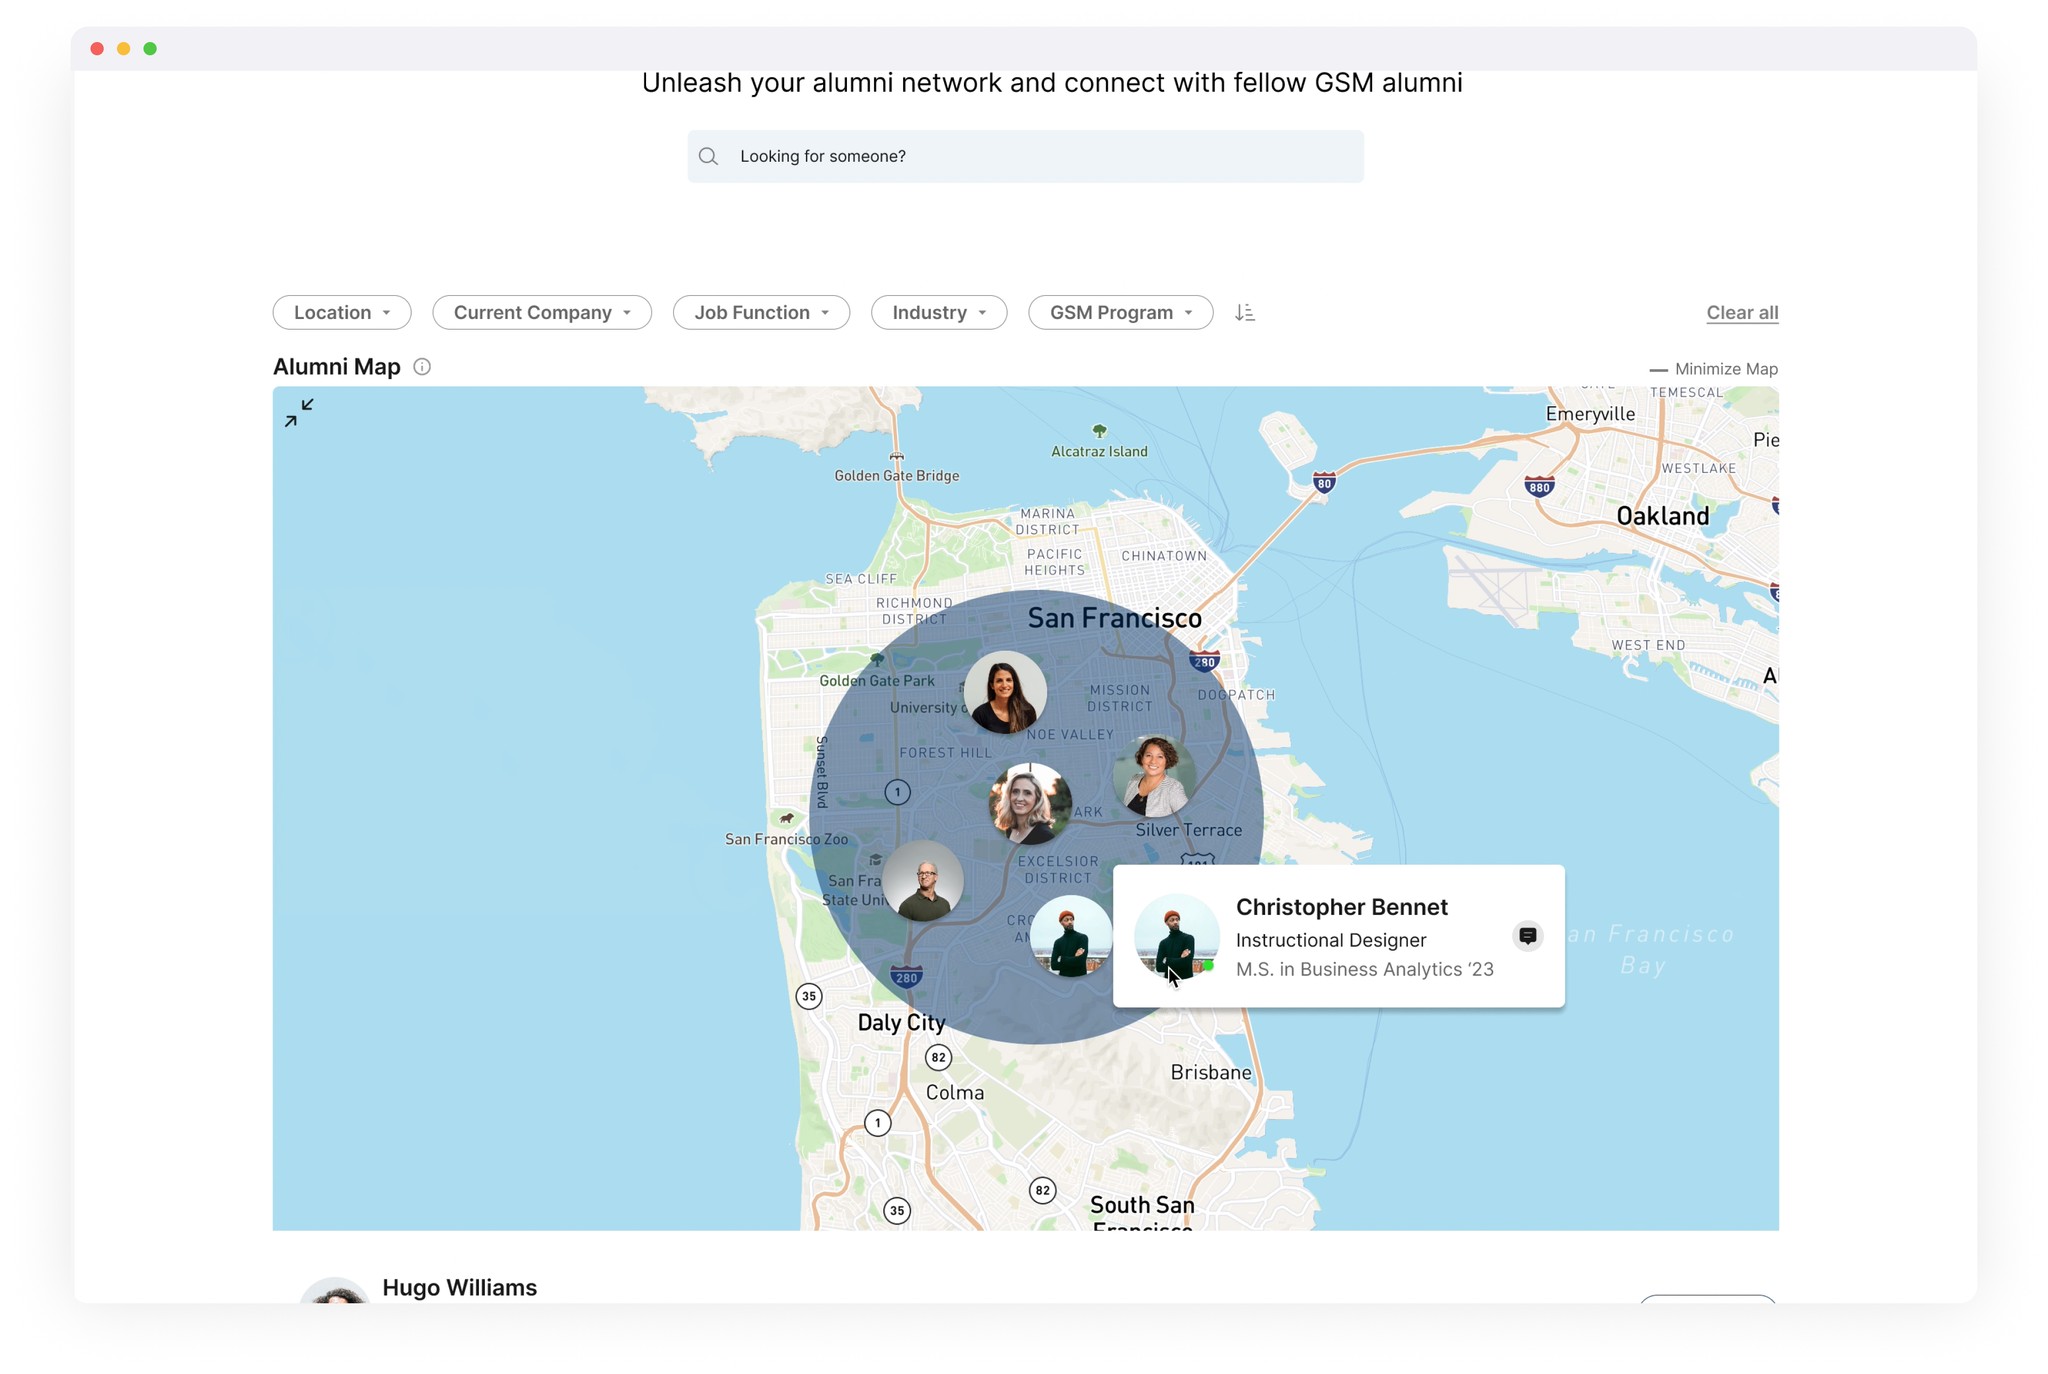
Task: Click the sort order icon beside filters
Action: [x=1244, y=313]
